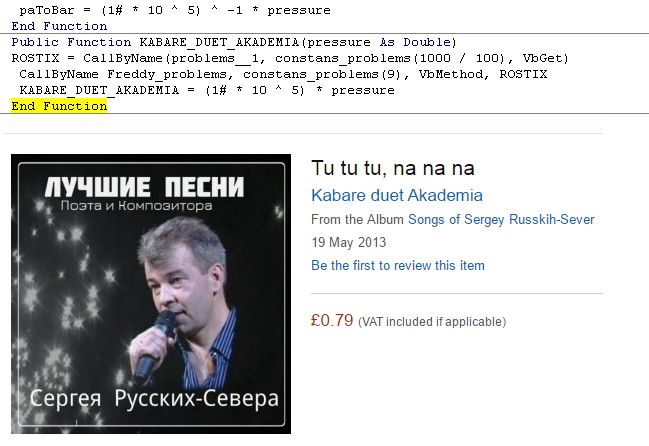Open the Songs of Sergey Russkih-Sever album link

tap(501, 219)
